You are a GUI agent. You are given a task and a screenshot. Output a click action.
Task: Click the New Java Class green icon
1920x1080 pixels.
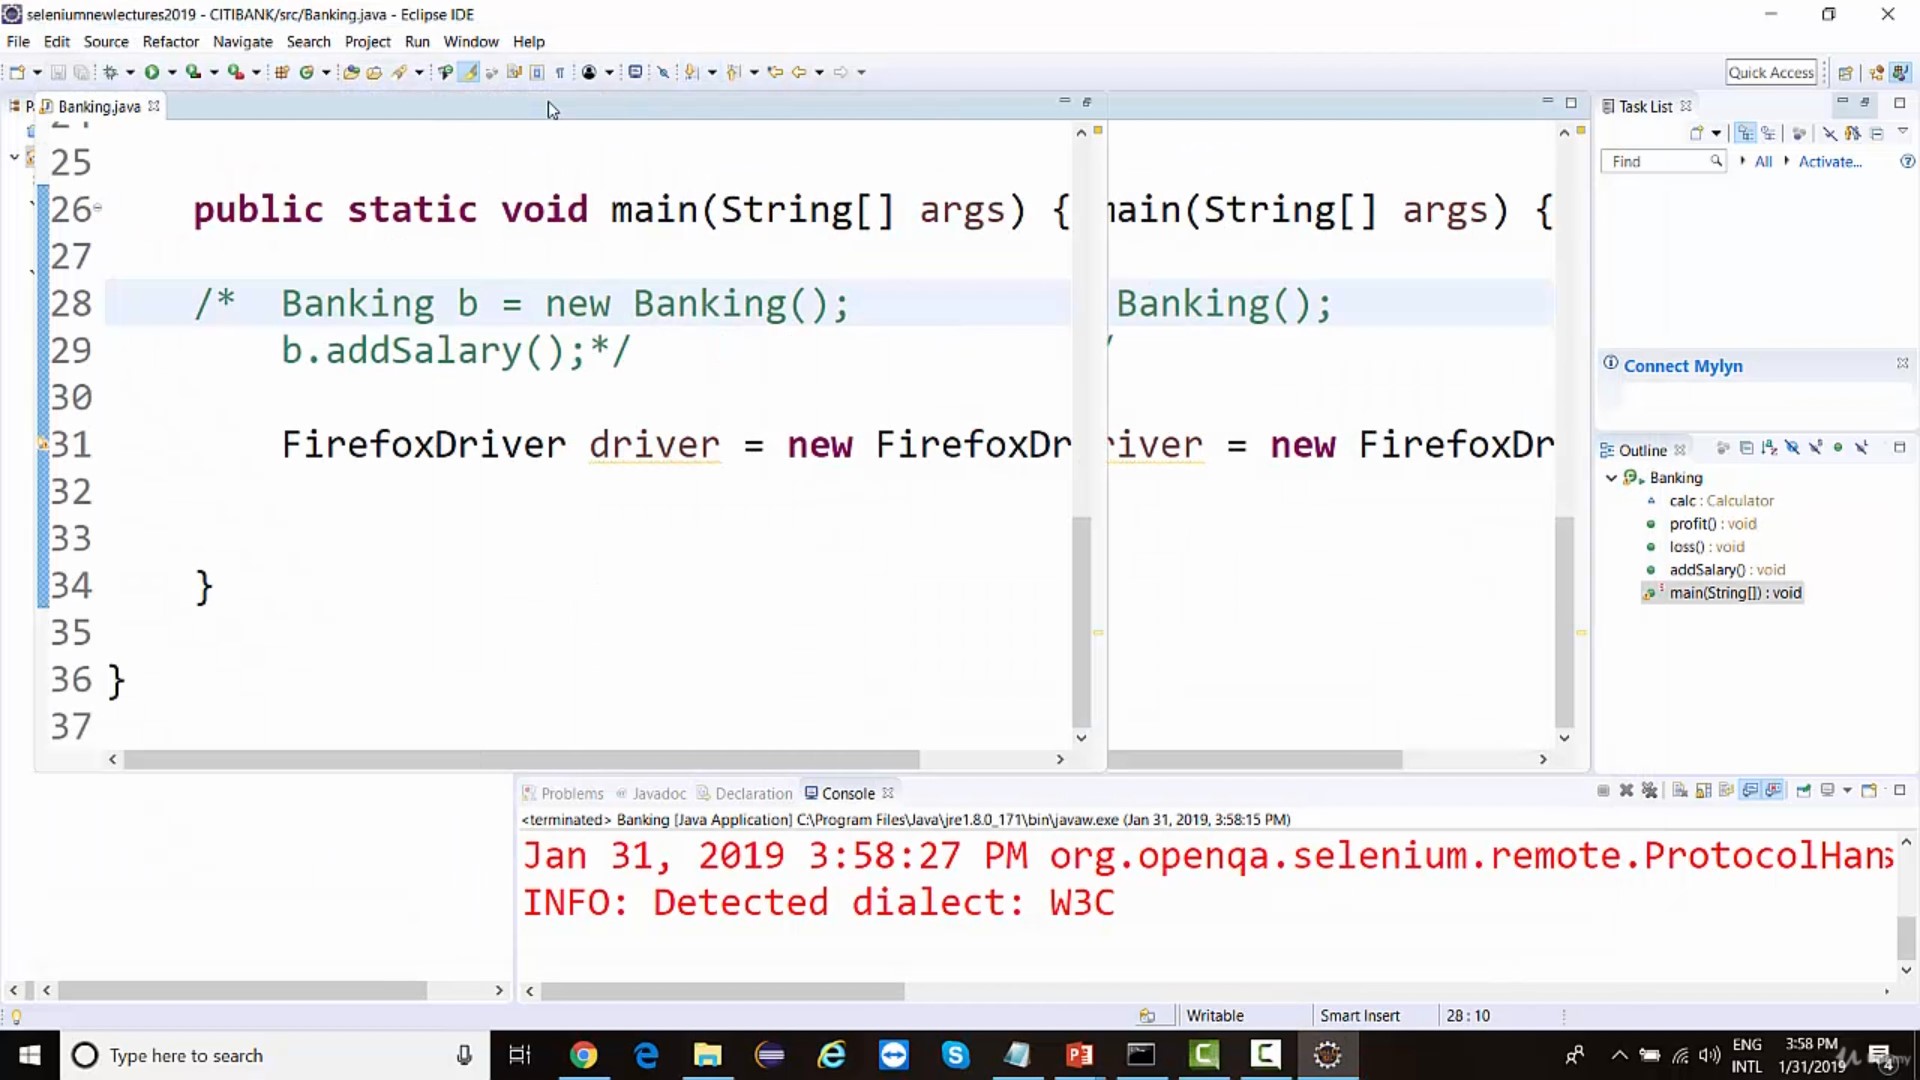point(307,72)
